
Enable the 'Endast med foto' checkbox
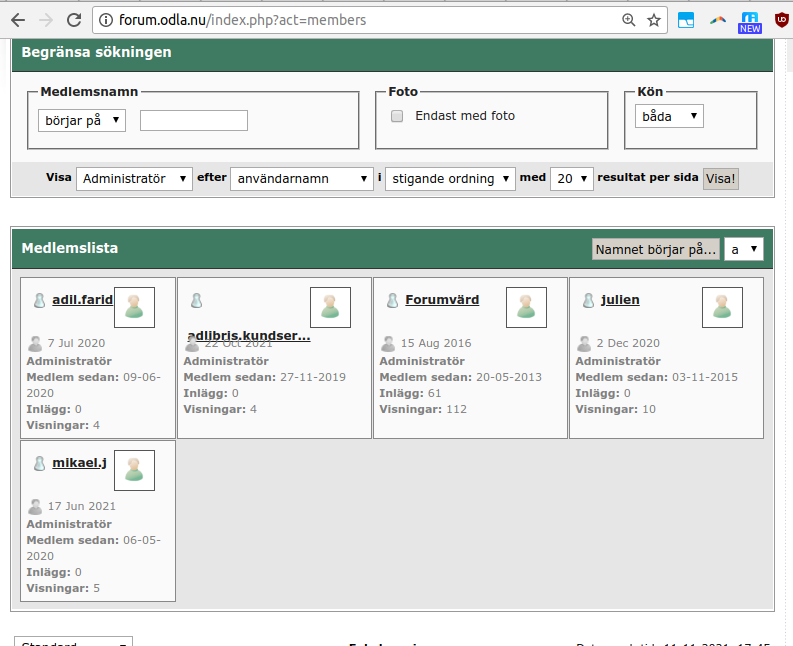pyautogui.click(x=397, y=116)
